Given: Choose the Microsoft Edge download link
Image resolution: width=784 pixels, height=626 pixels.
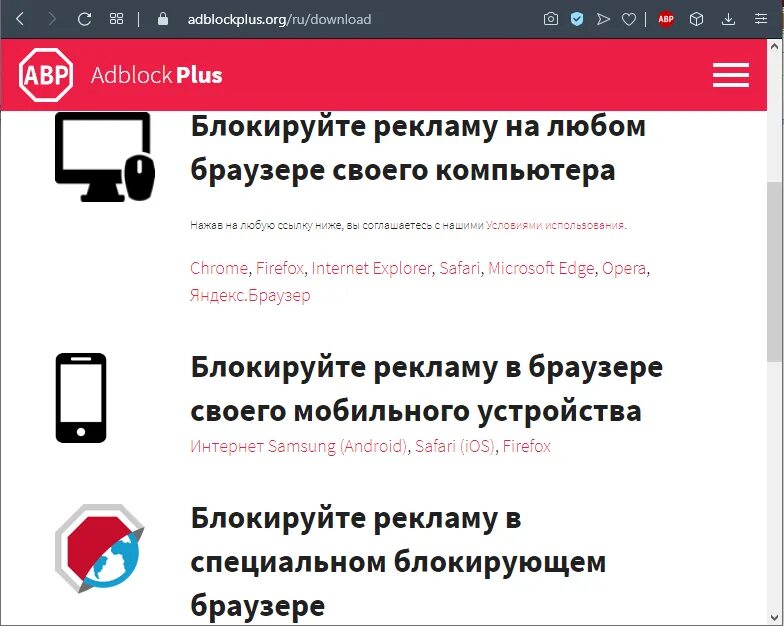Looking at the screenshot, I should point(541,268).
